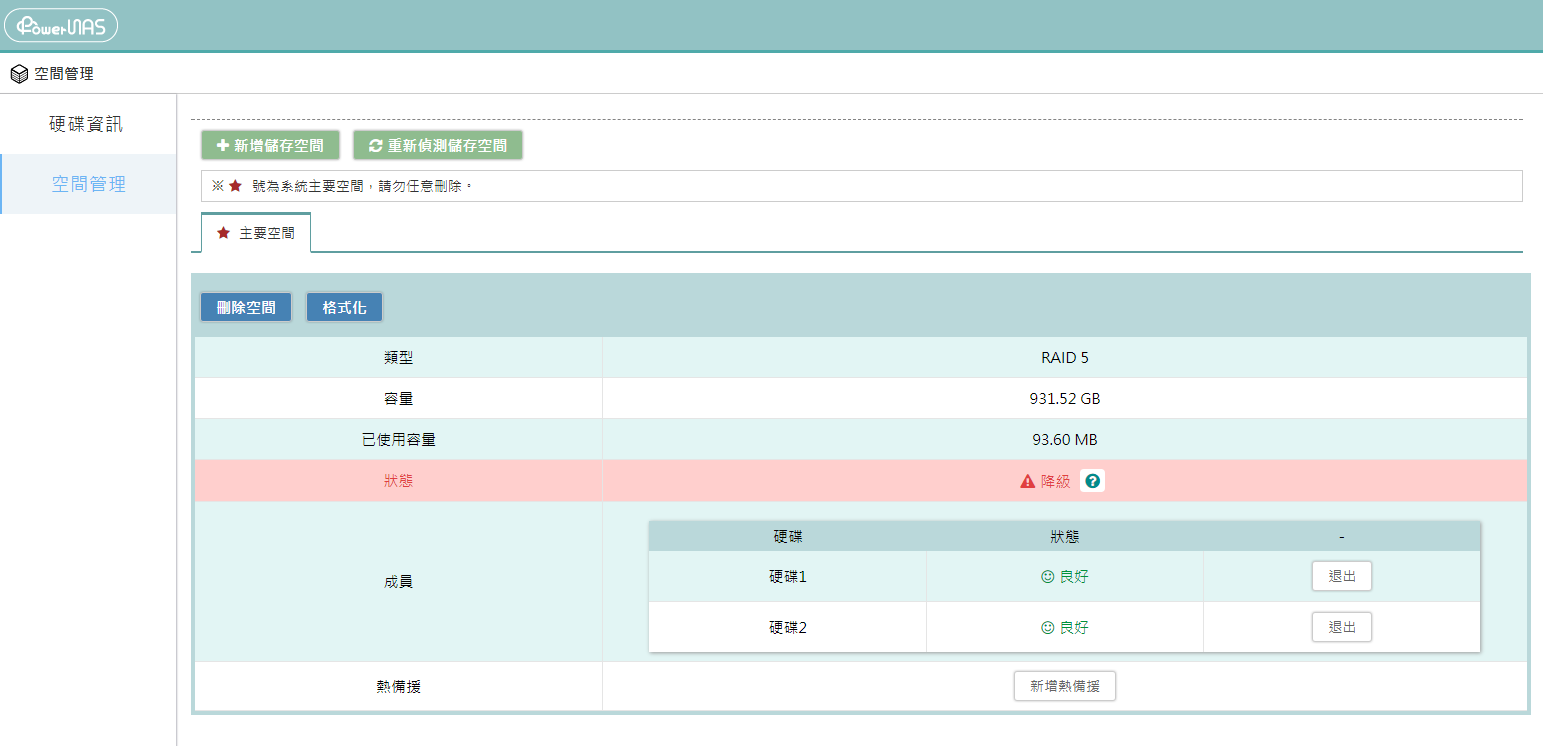The height and width of the screenshot is (746, 1543).
Task: Select 空間管理 in the sidebar
Action: pyautogui.click(x=88, y=184)
